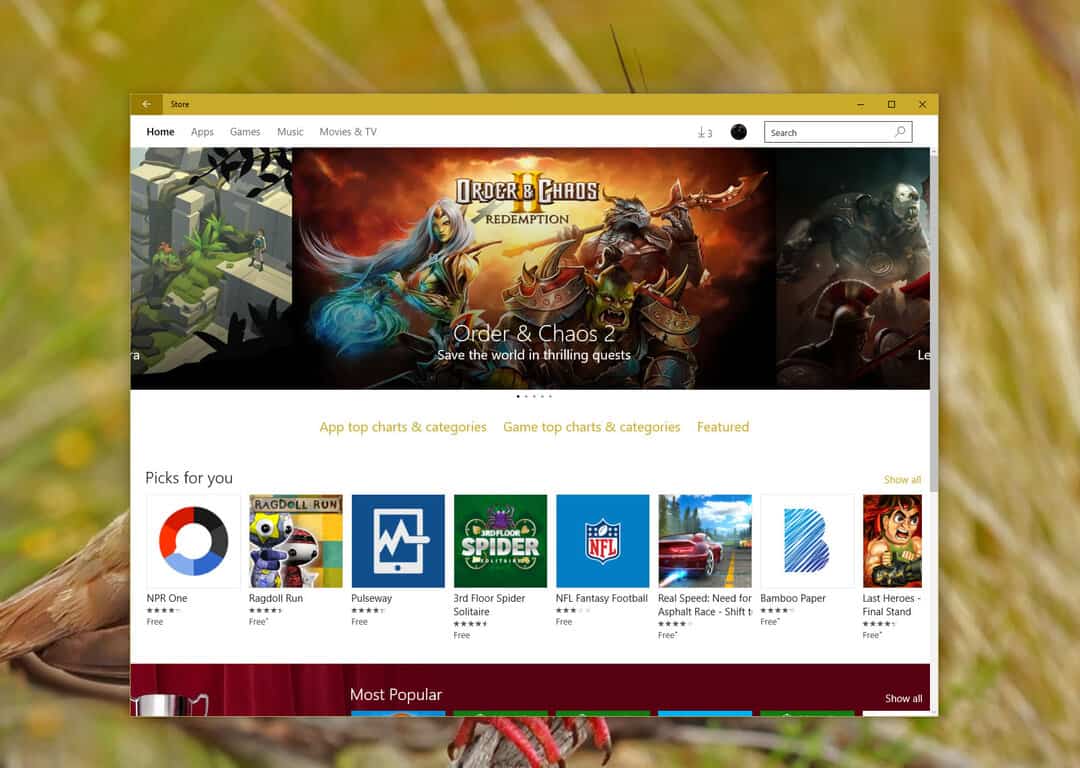Open the Bamboo Paper app icon

[807, 541]
